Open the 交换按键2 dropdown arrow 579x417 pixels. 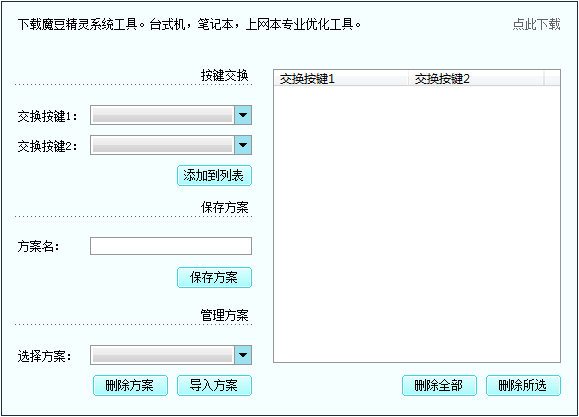(243, 145)
